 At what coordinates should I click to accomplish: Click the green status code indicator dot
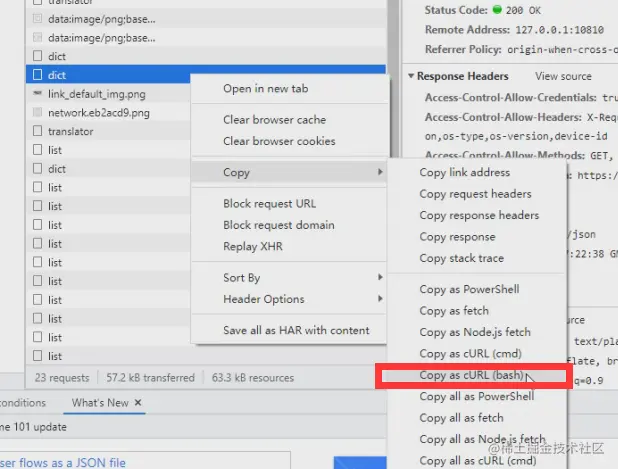pyautogui.click(x=497, y=9)
